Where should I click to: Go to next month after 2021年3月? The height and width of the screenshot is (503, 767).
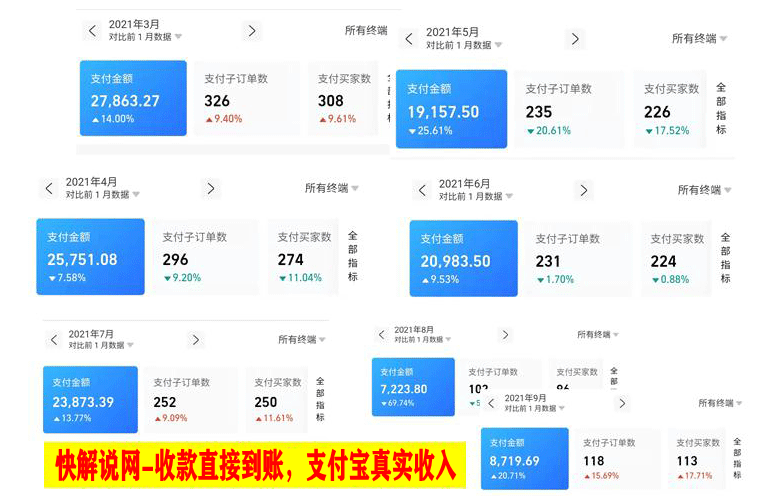[252, 31]
